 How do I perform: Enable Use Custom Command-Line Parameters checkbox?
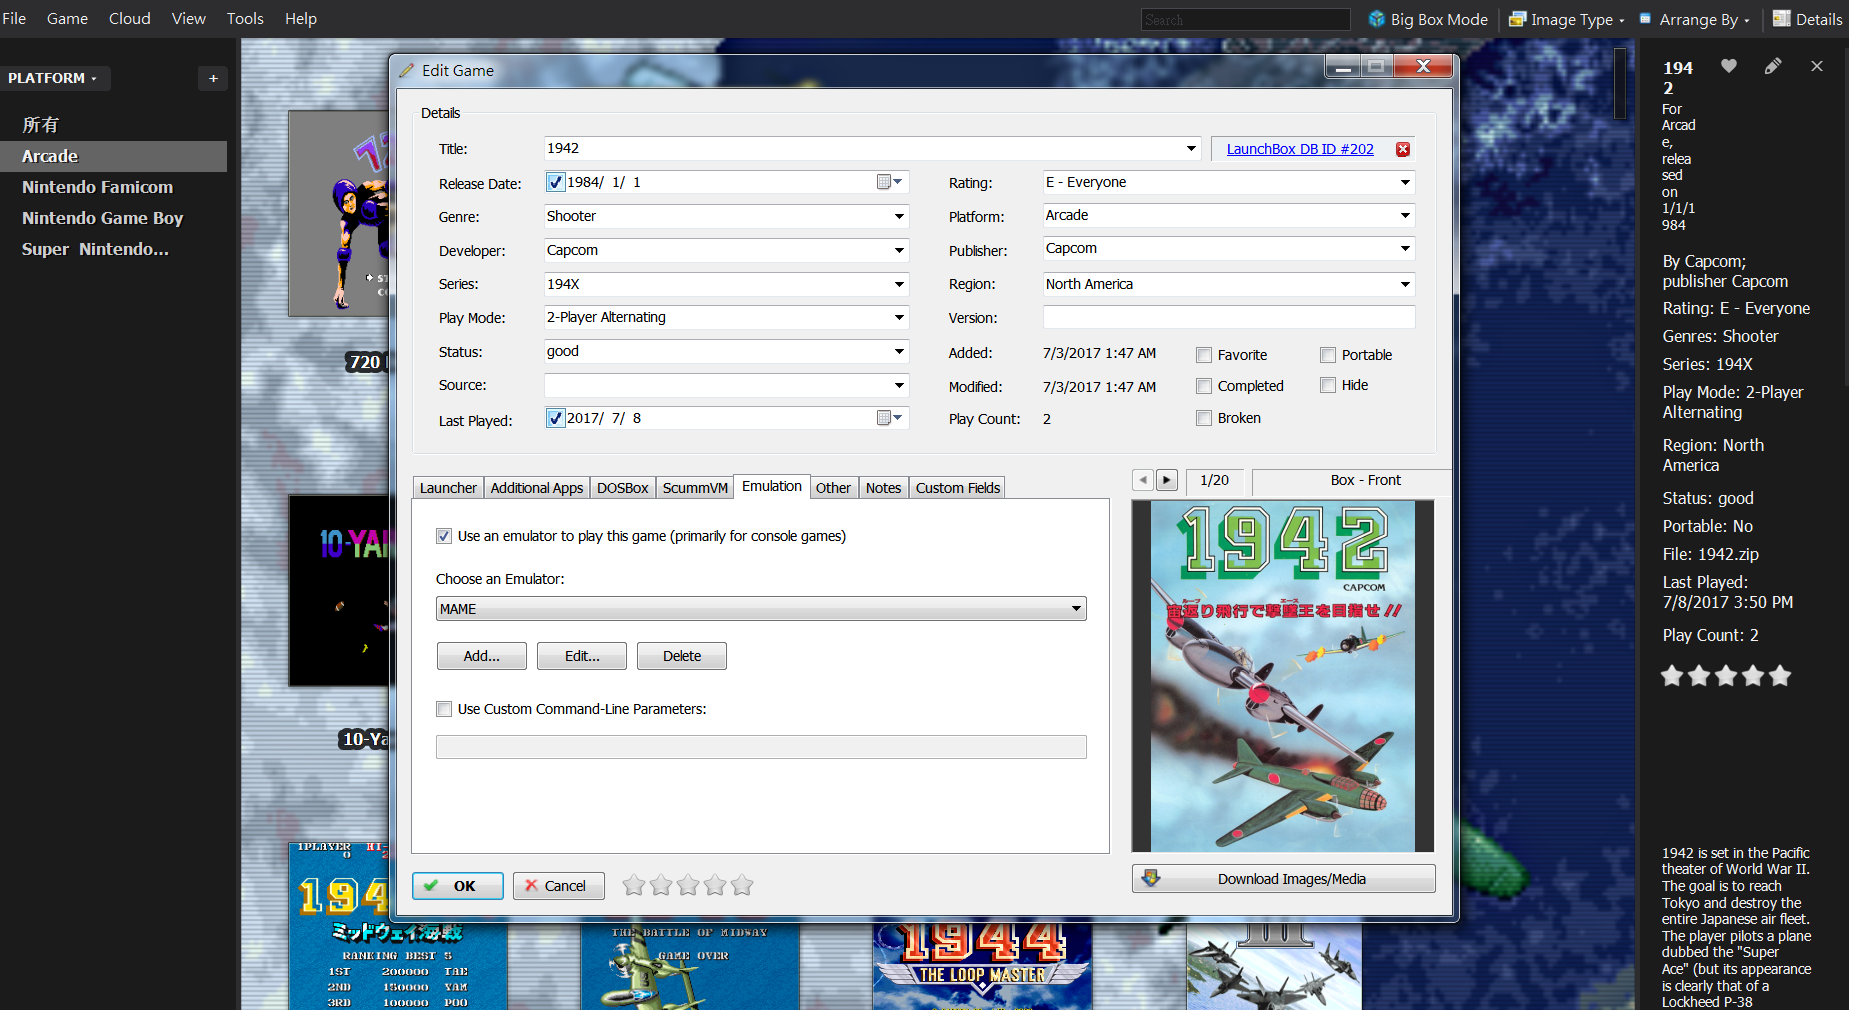tap(444, 709)
